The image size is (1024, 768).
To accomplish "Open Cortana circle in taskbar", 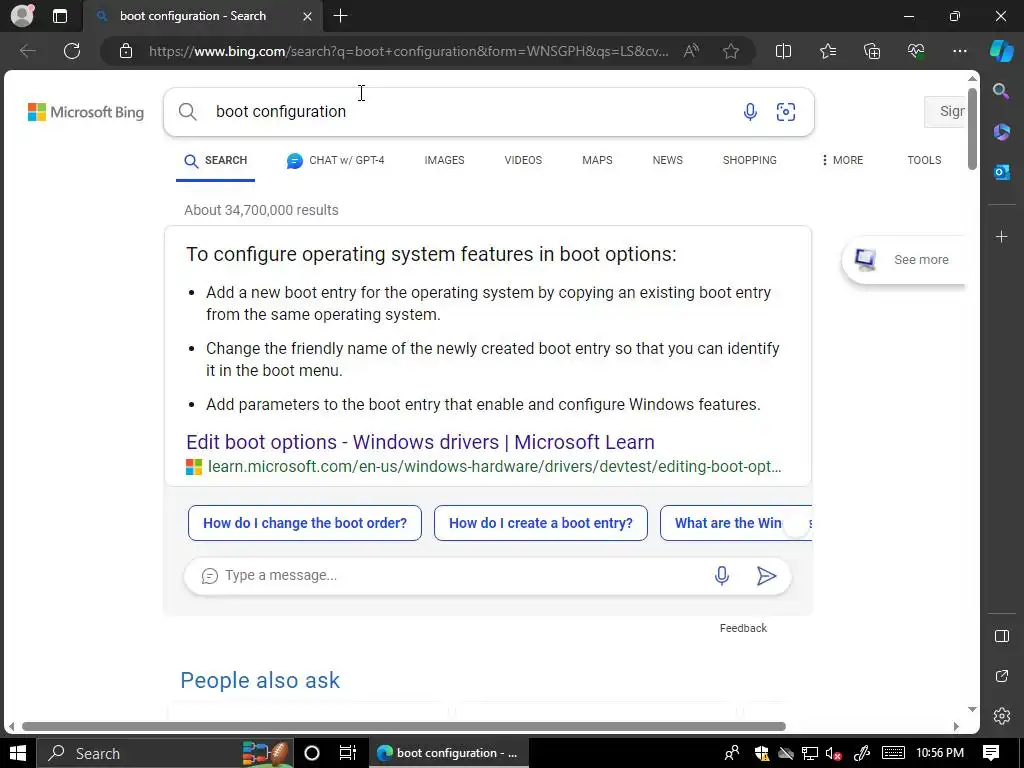I will (x=312, y=753).
